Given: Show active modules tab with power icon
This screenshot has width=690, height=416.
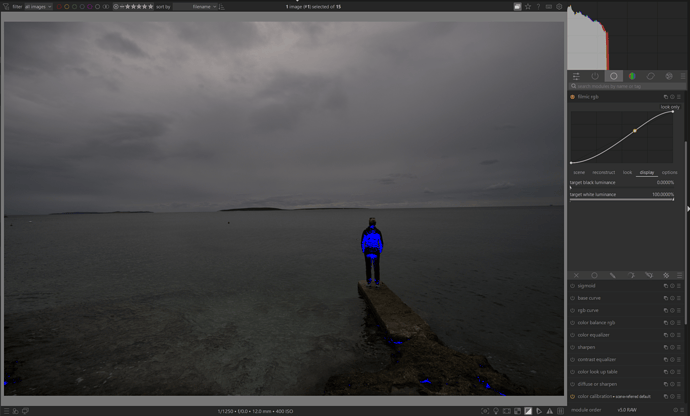Looking at the screenshot, I should (595, 76).
